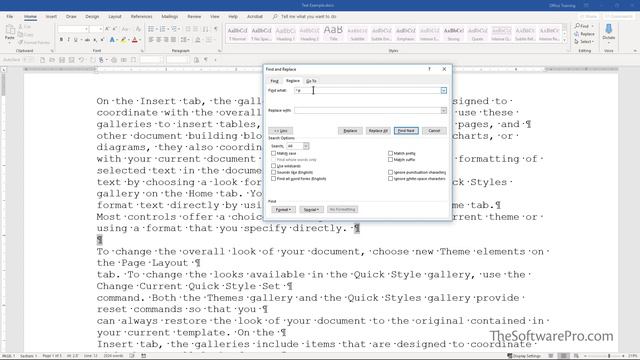Screen dimensions: 640x360
Task: Click the Save icon in quick toolbar
Action: tap(62, 60)
